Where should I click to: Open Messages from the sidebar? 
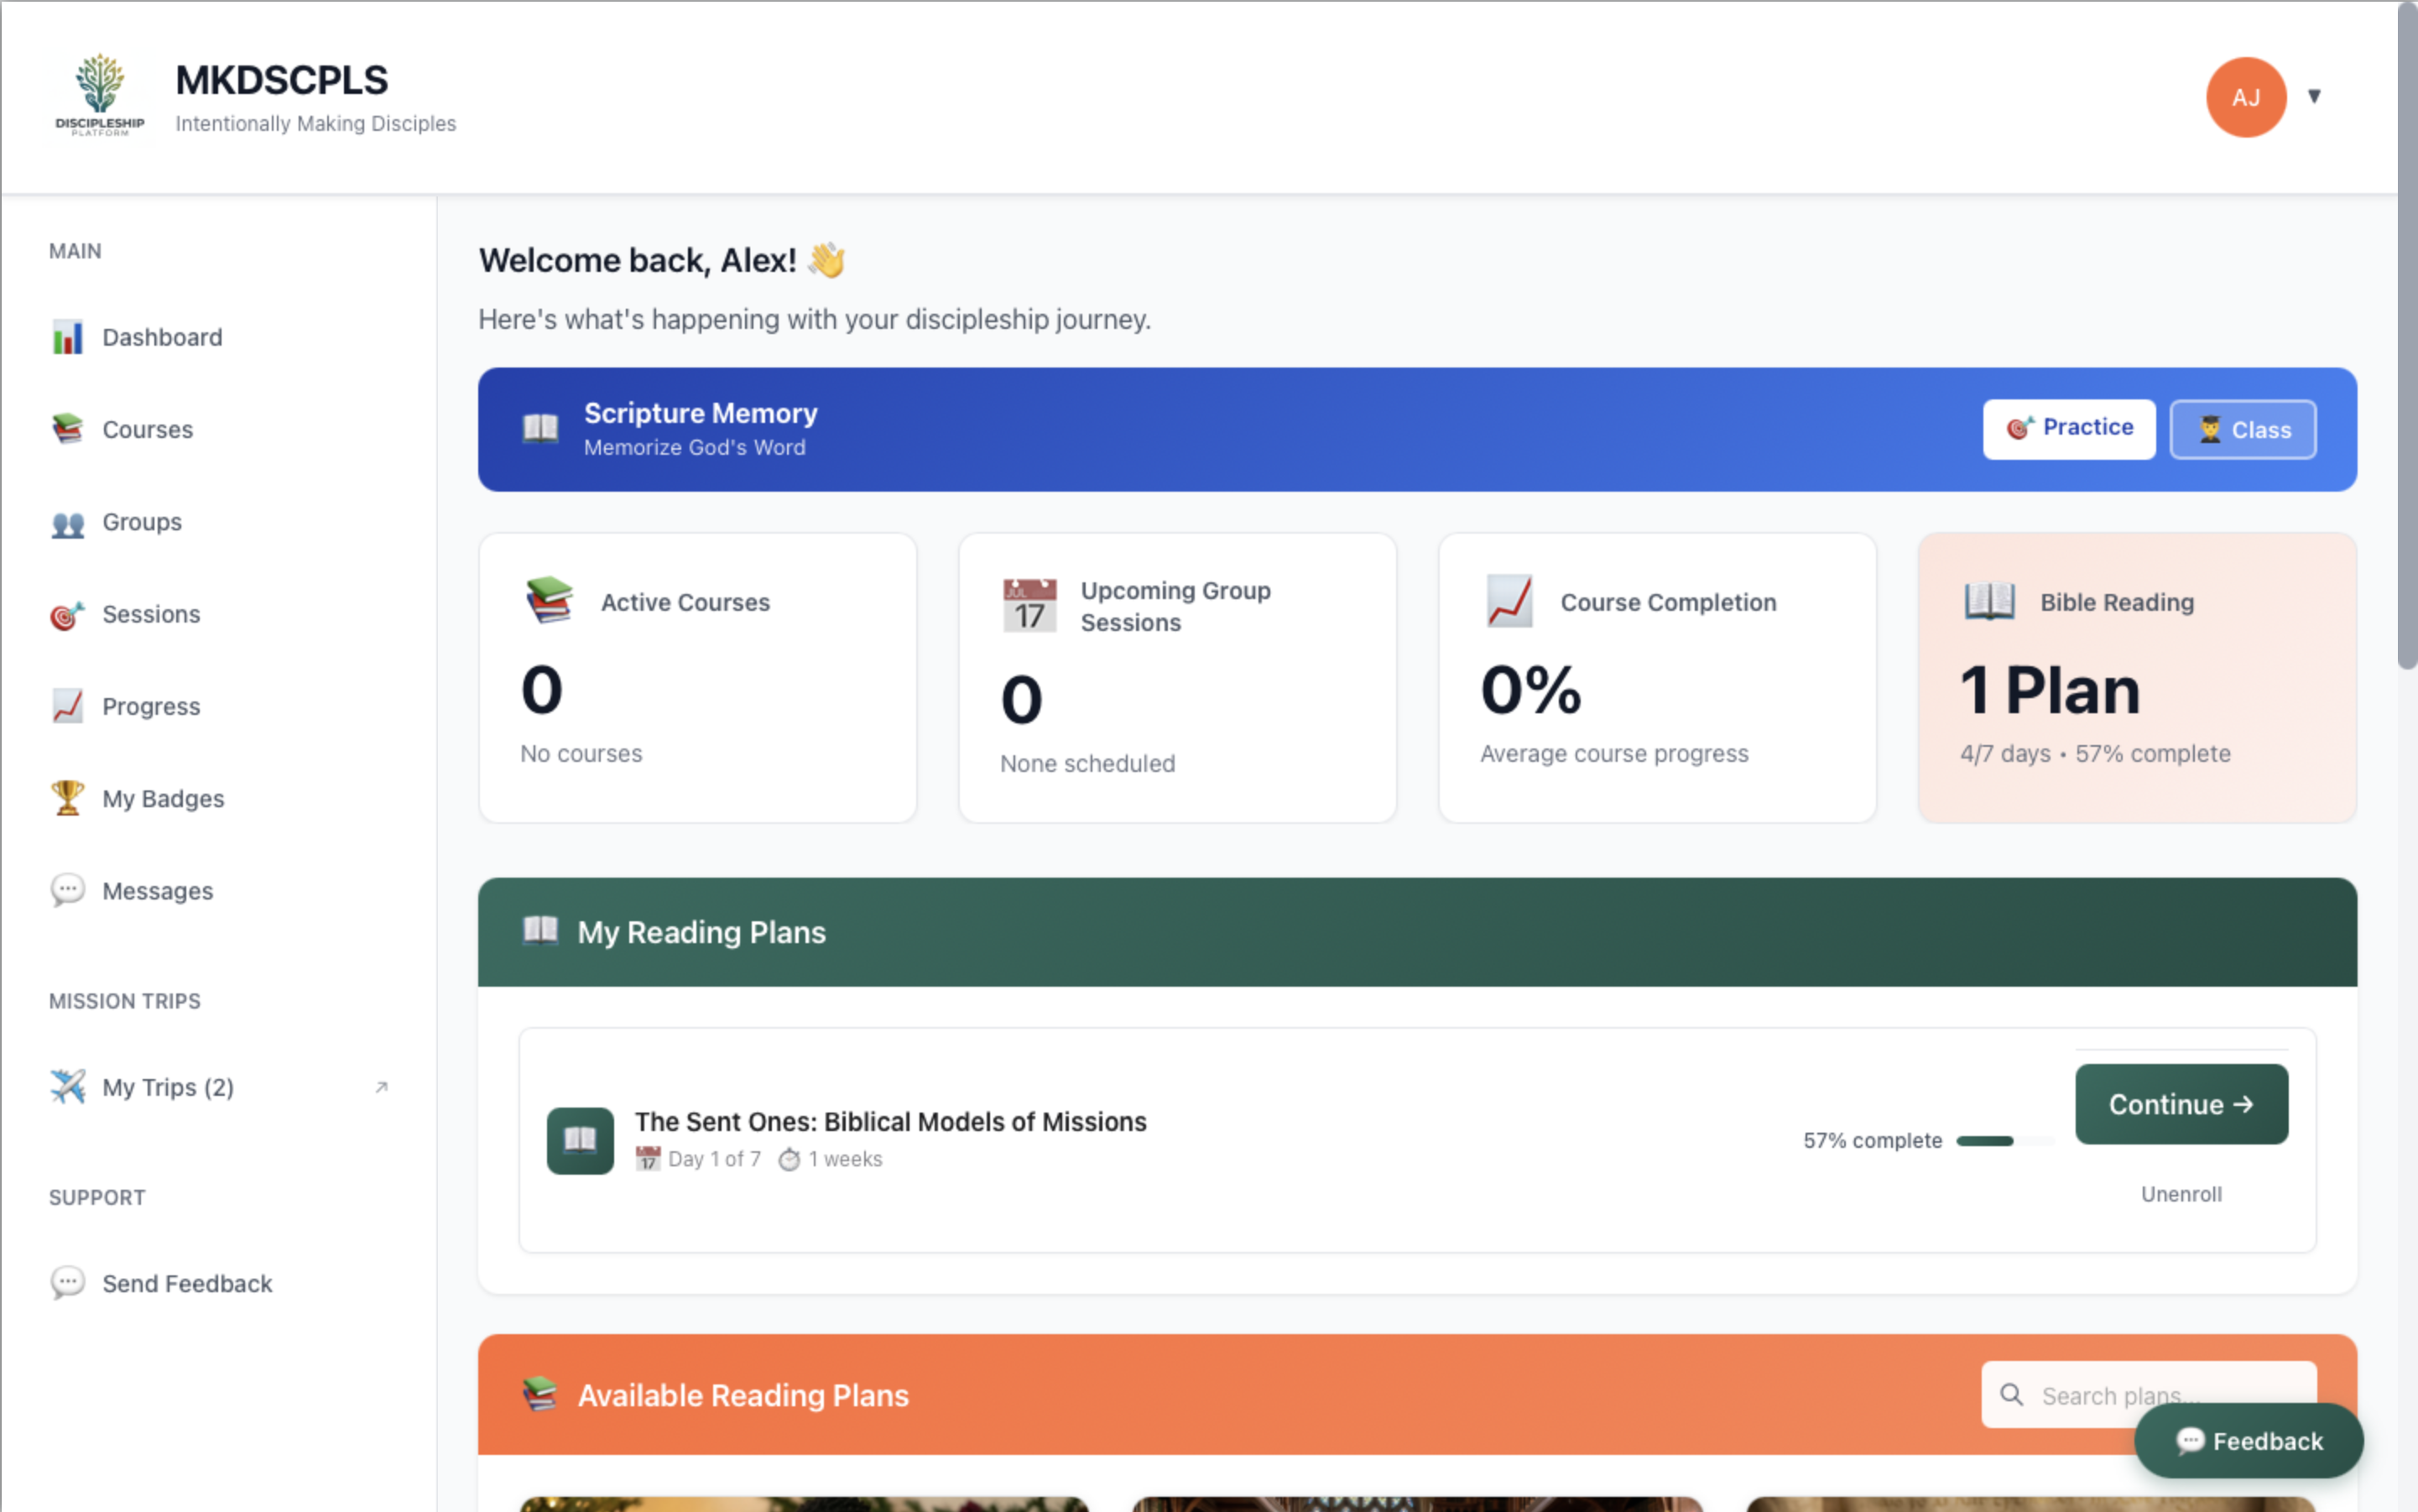coord(157,890)
